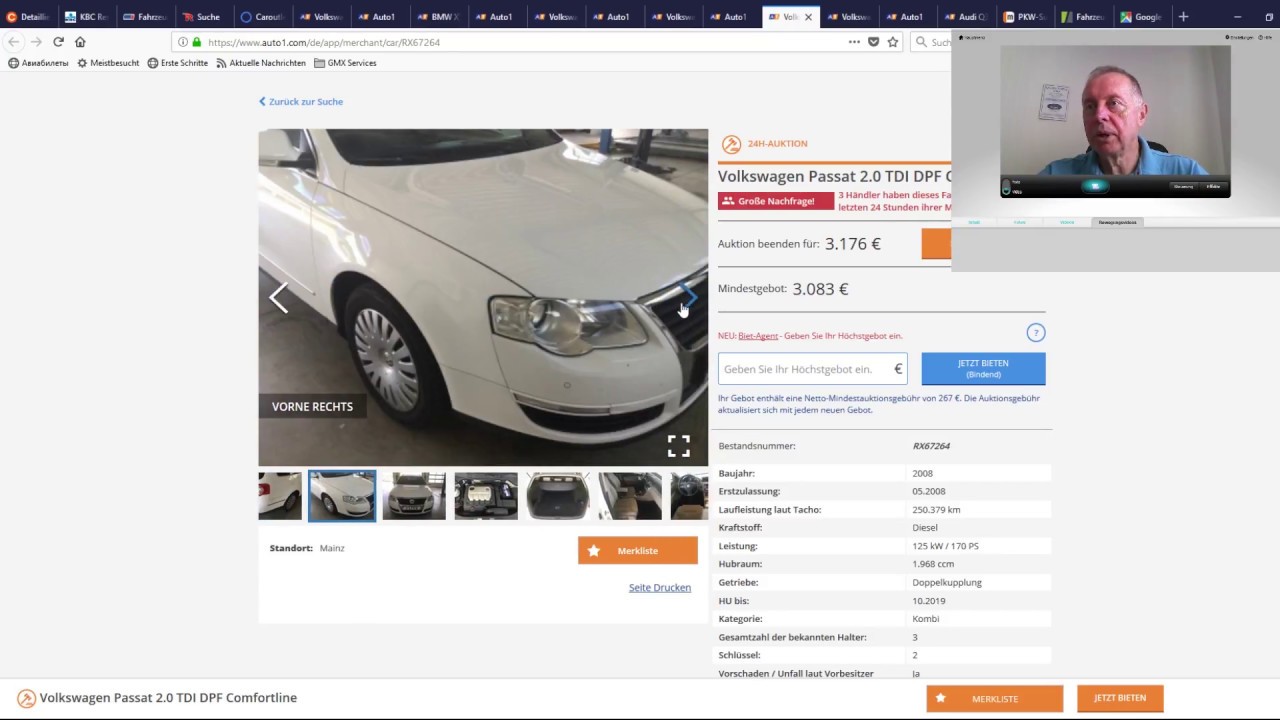Click the Standort value Mainz
Viewport: 1280px width, 720px height.
coord(332,548)
